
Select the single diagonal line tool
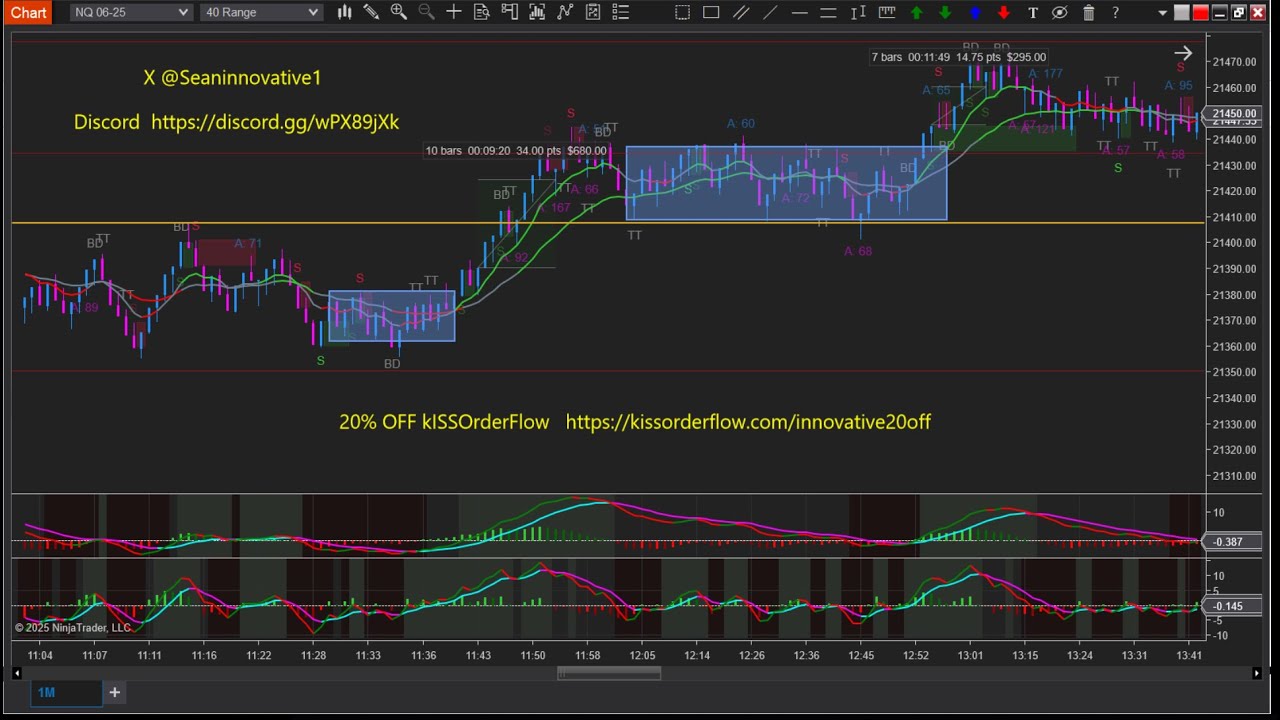[770, 12]
